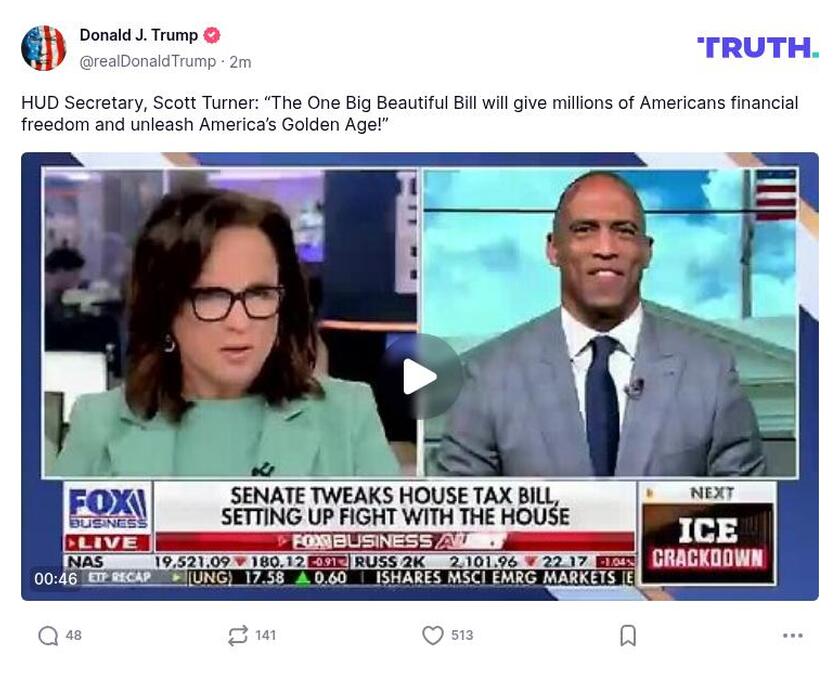Click the 48 replies count
This screenshot has height=674, width=840.
(x=73, y=635)
